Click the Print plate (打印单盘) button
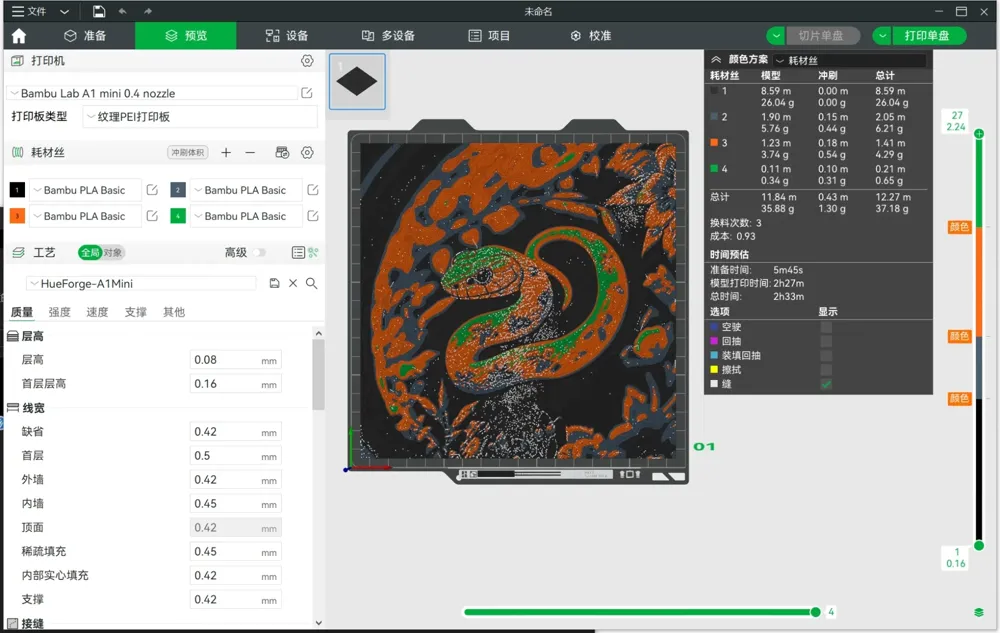 [x=929, y=36]
